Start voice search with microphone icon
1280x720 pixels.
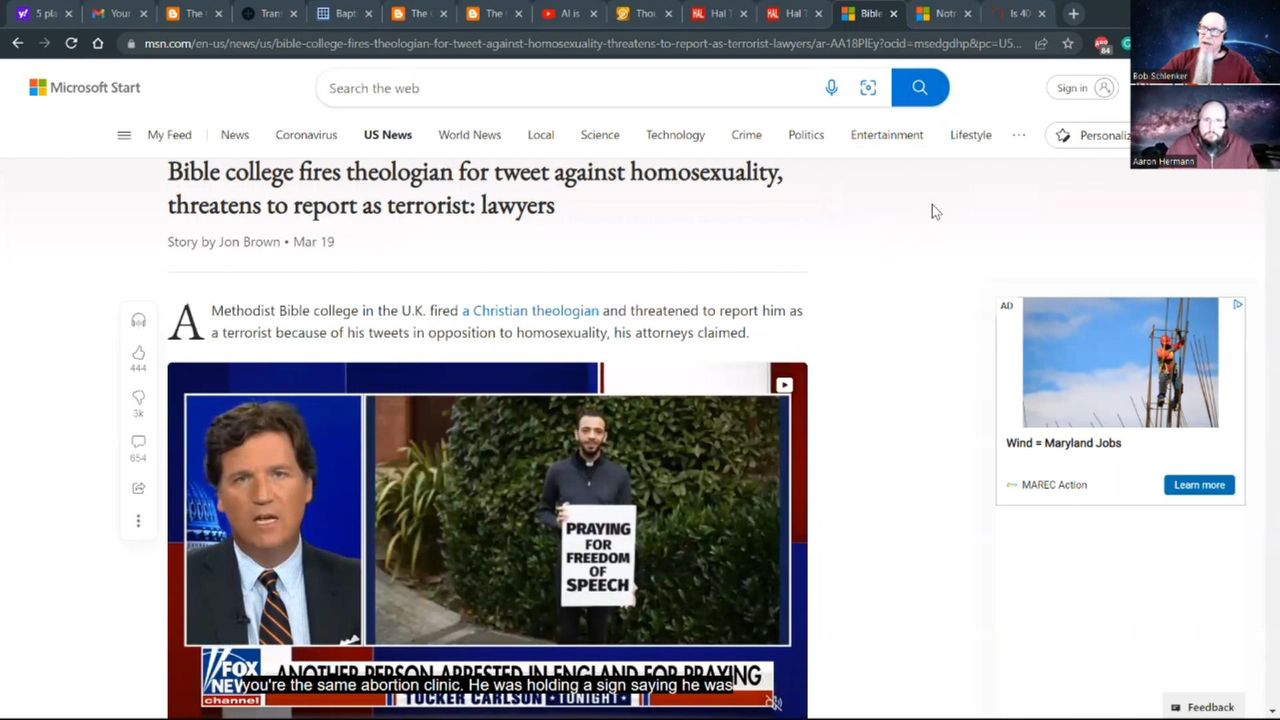pos(831,88)
